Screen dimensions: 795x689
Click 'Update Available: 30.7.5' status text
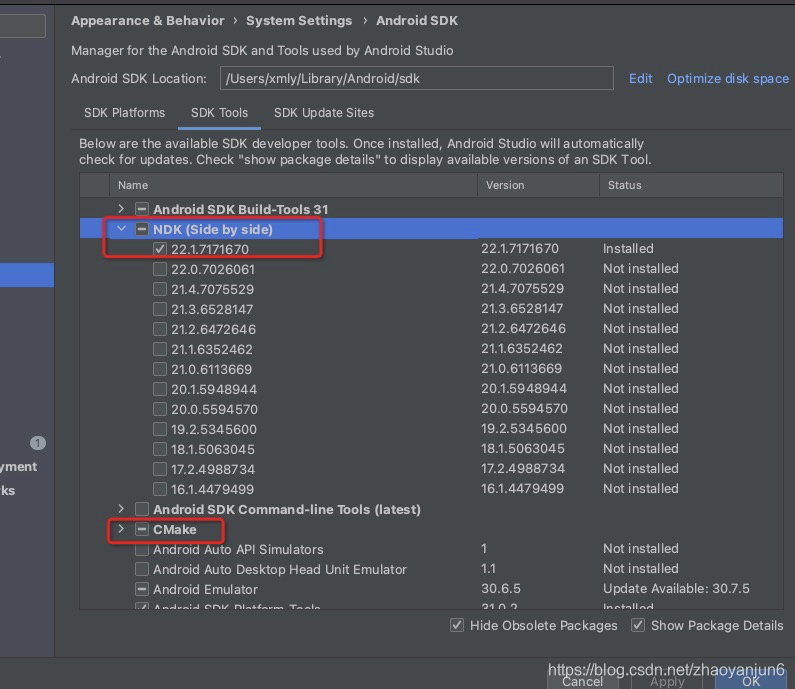tap(676, 589)
